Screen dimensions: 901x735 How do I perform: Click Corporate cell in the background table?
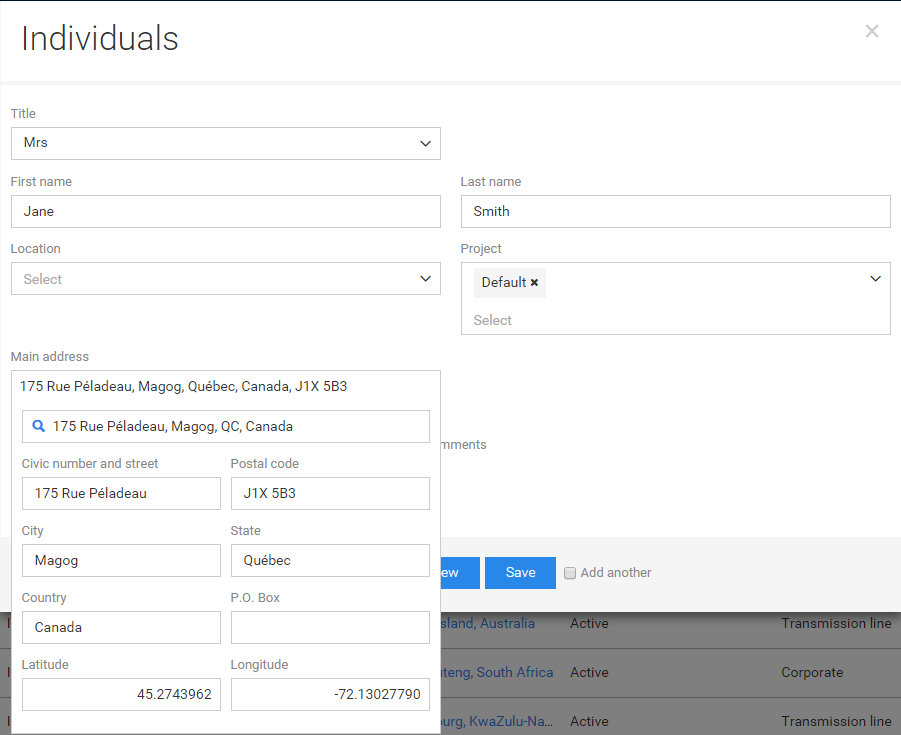click(812, 672)
